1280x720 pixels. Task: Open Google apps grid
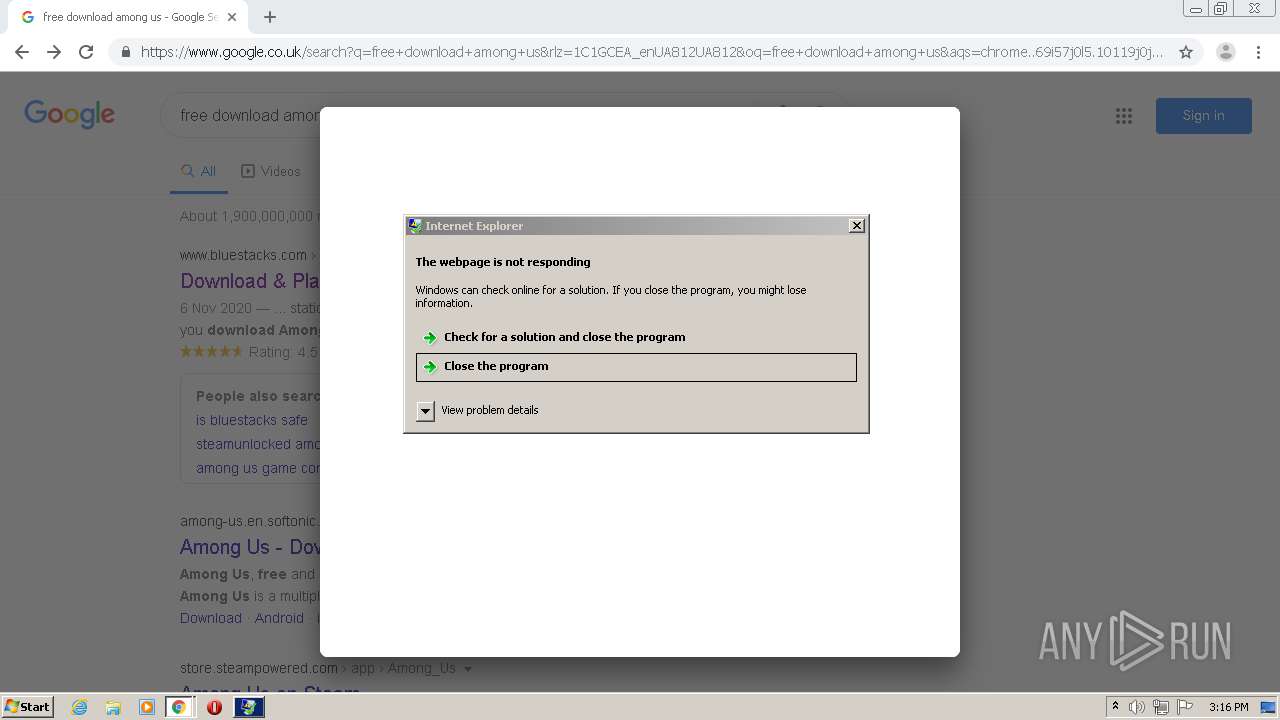(x=1124, y=116)
